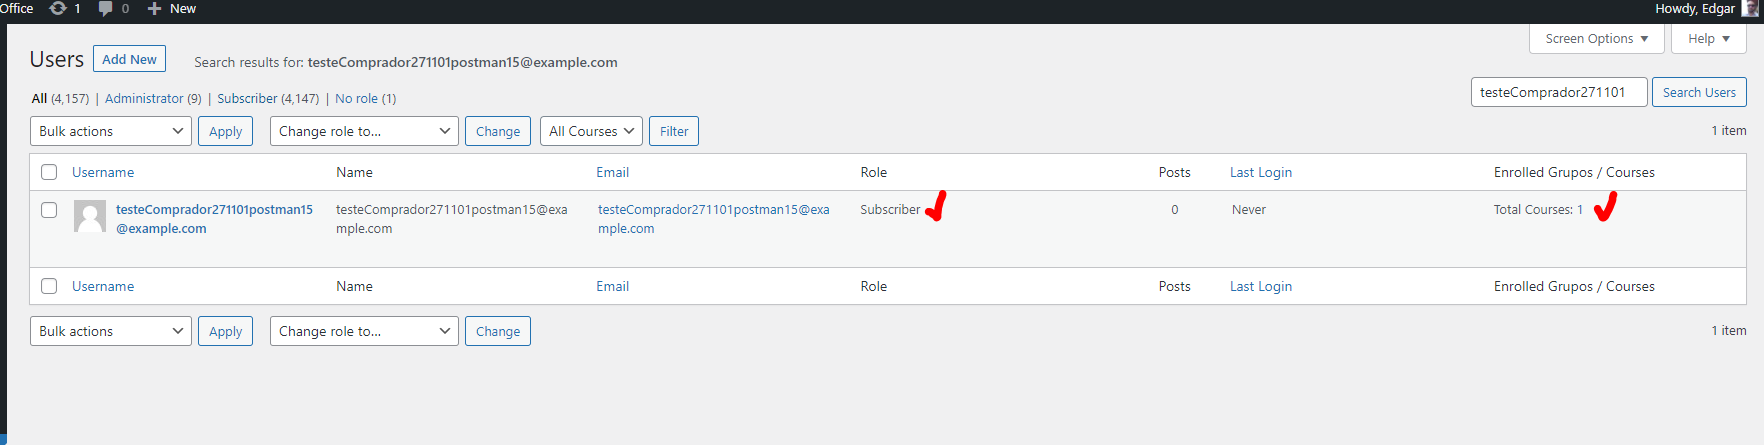Click the plus New icon

coord(154,8)
